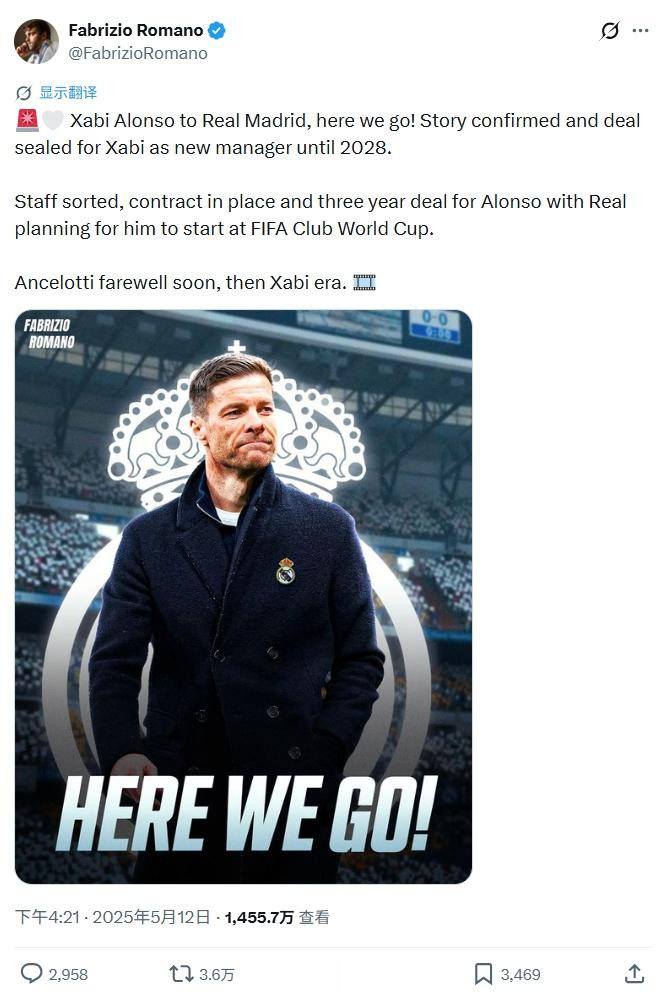Show translation via 显示翻译 link
The width and height of the screenshot is (666, 999).
pyautogui.click(x=68, y=93)
